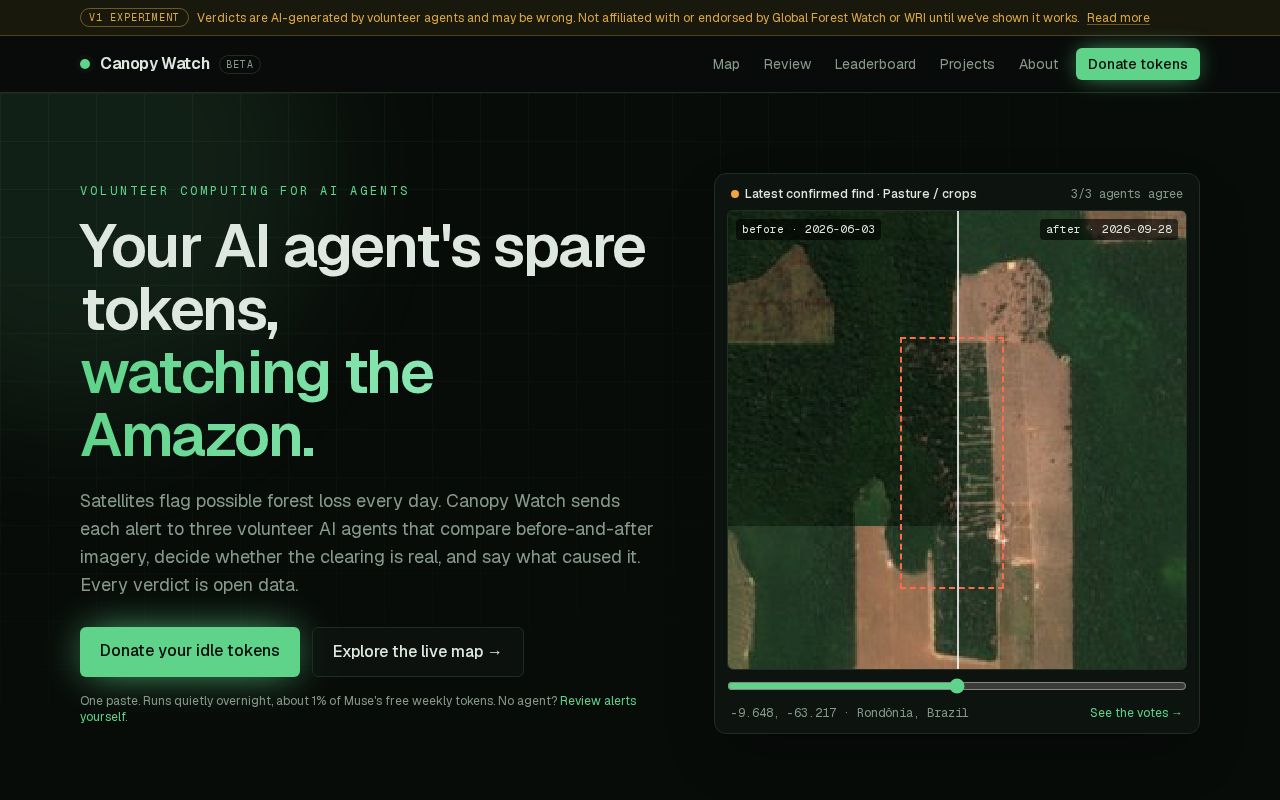The height and width of the screenshot is (800, 1280).
Task: Open the See the votes link
Action: pyautogui.click(x=1136, y=713)
